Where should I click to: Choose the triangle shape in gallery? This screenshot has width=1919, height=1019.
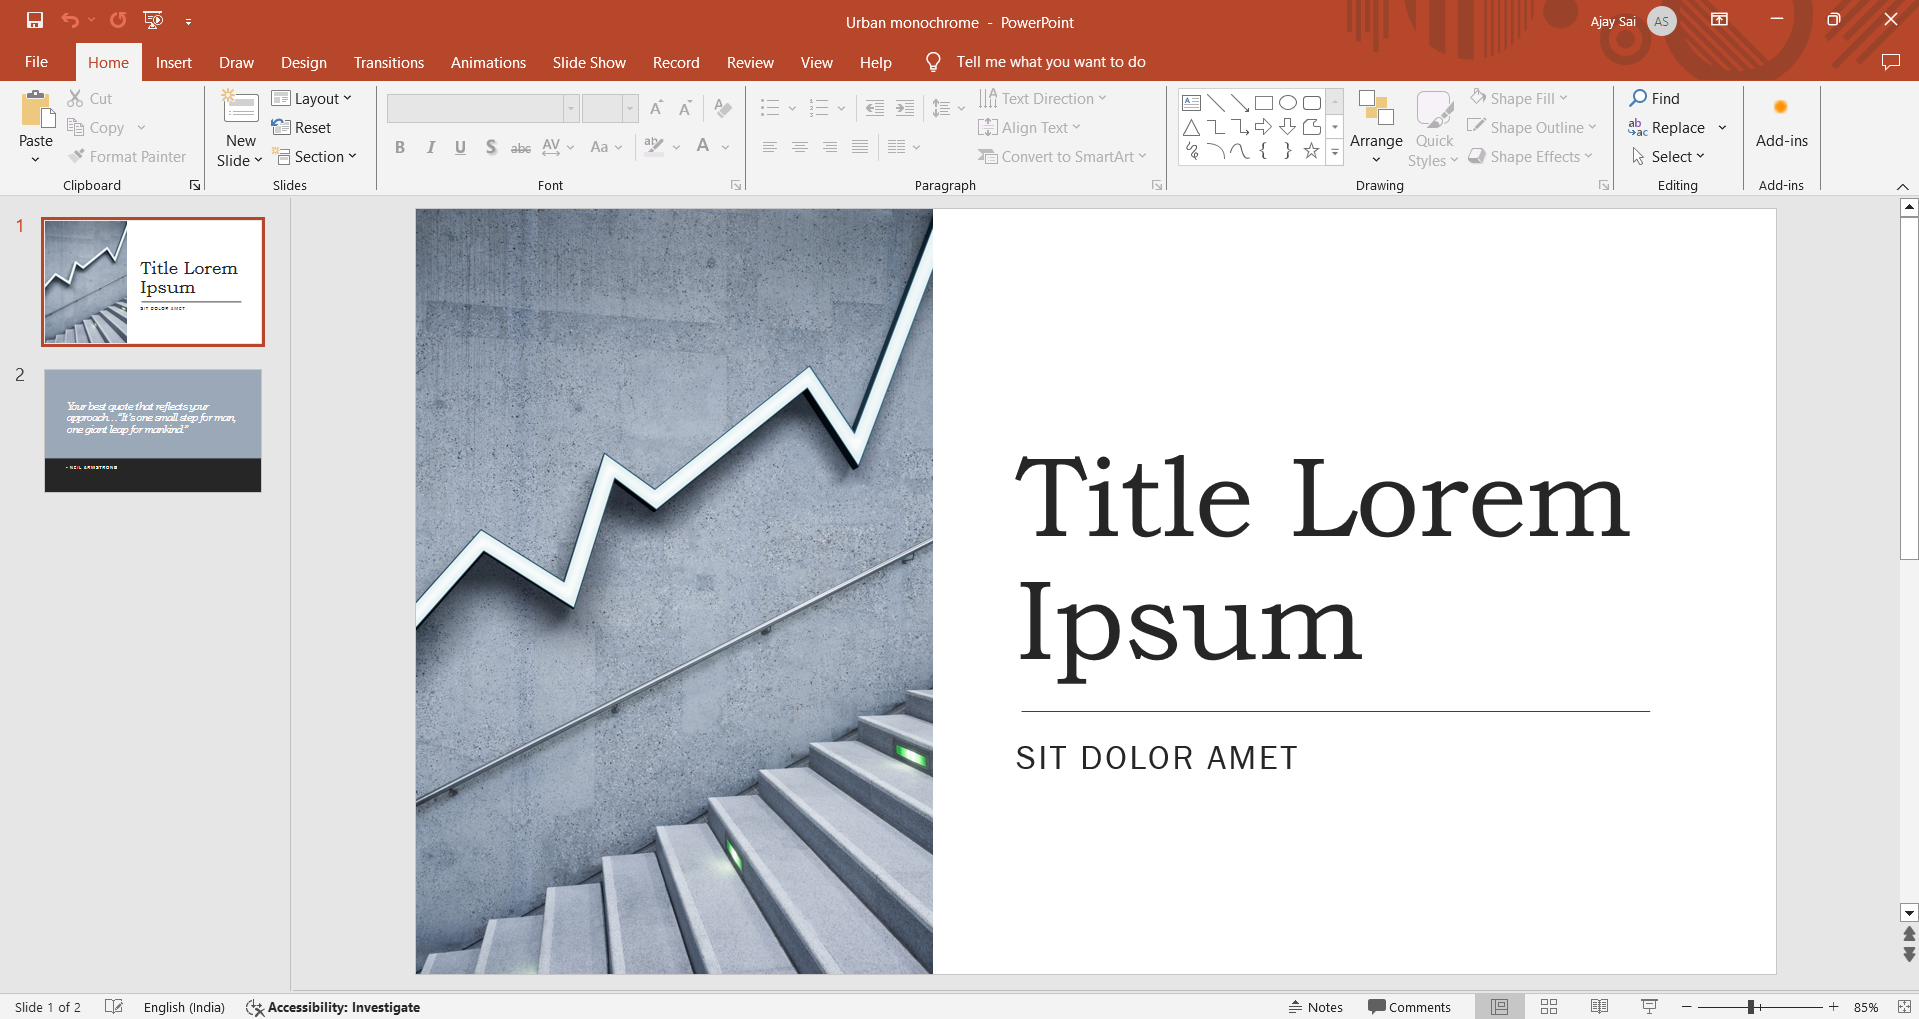click(x=1191, y=127)
